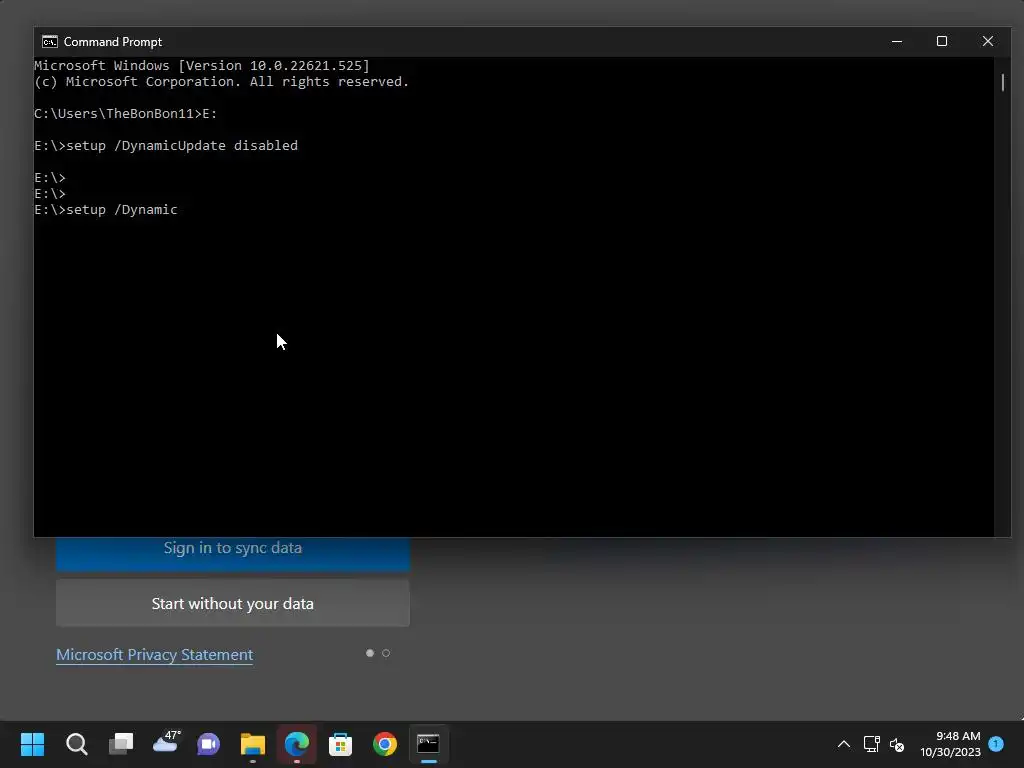
Task: Open the muted volume tray icon
Action: (x=897, y=744)
